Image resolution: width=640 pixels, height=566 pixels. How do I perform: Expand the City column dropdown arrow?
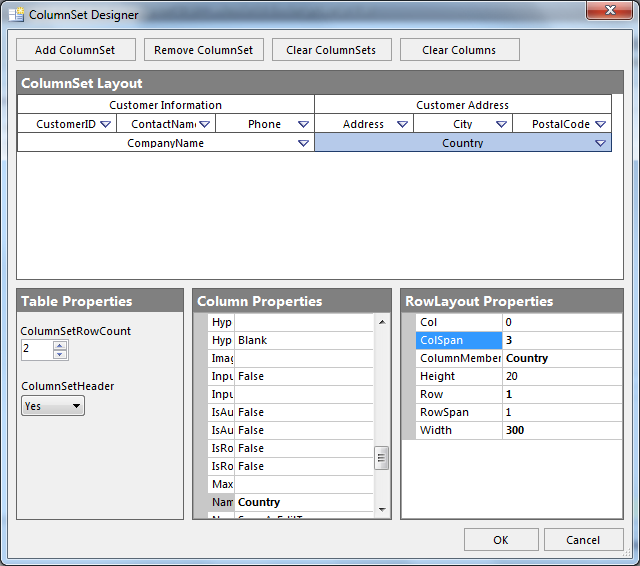tap(501, 125)
